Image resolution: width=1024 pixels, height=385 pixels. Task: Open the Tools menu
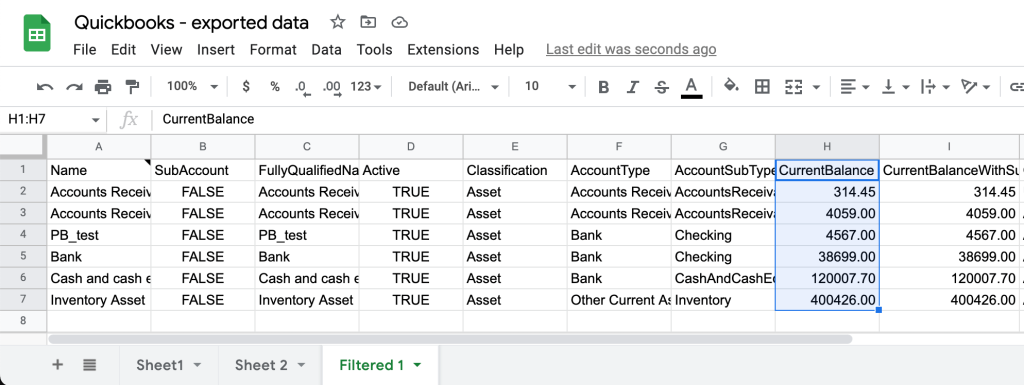click(x=374, y=50)
